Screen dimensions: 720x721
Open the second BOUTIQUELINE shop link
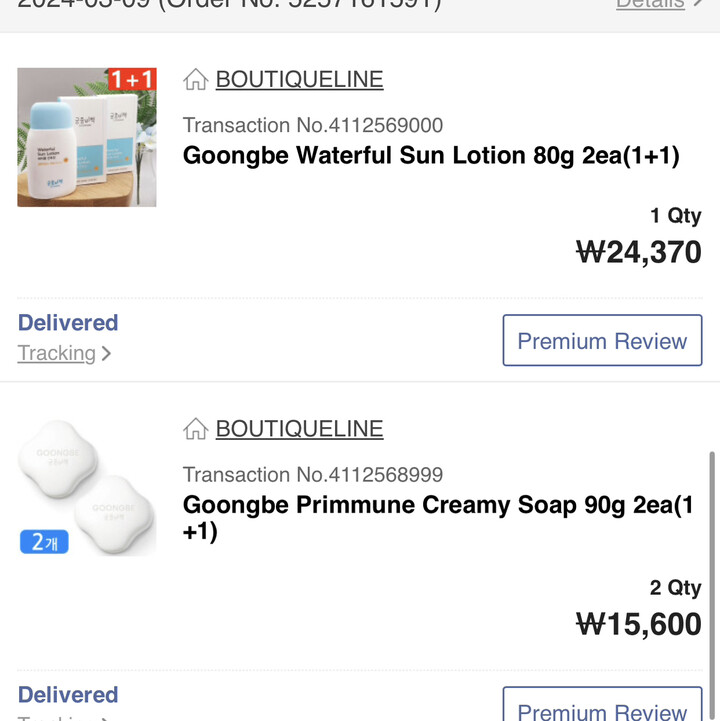click(299, 429)
